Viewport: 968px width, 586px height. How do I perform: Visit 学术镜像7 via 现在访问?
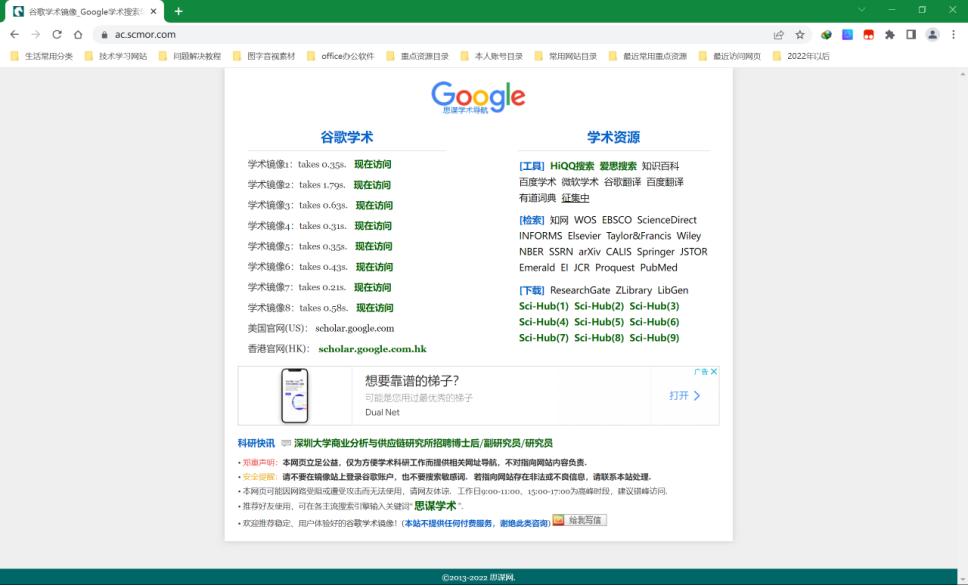(x=373, y=287)
